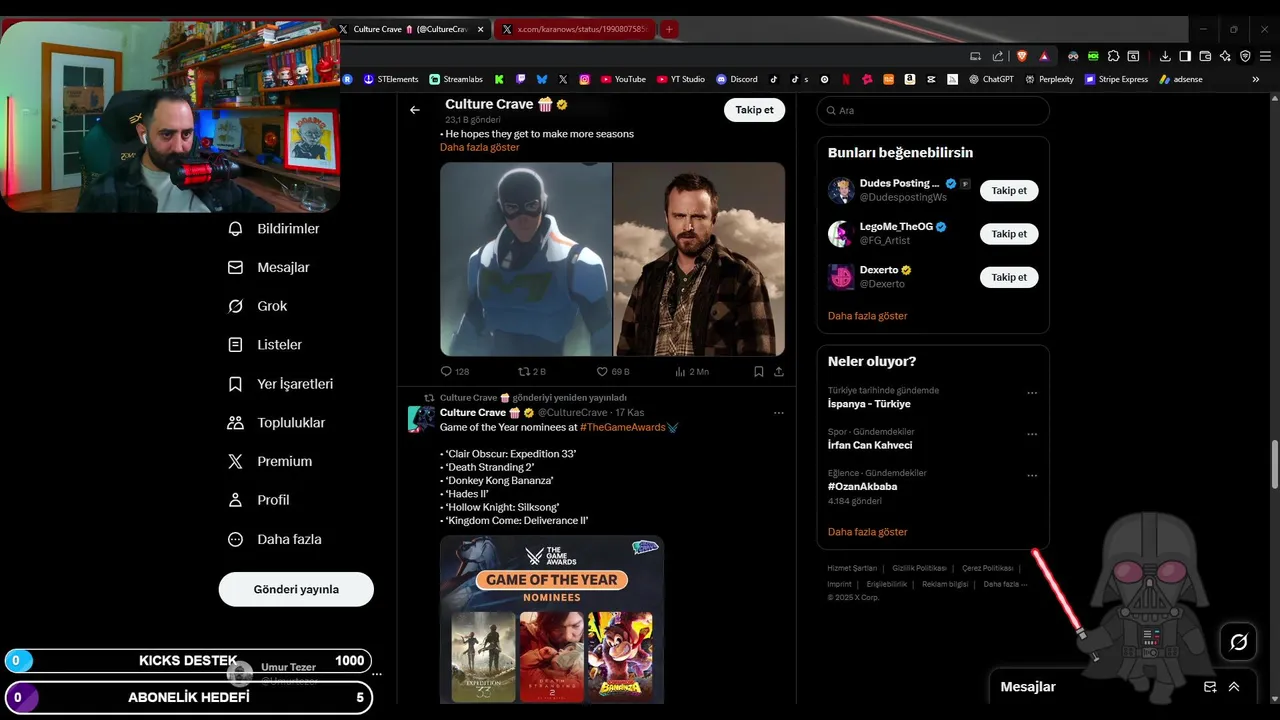Image resolution: width=1280 pixels, height=720 pixels.
Task: Show more suggestions under Bunları beğenebilirsin
Action: click(x=868, y=316)
